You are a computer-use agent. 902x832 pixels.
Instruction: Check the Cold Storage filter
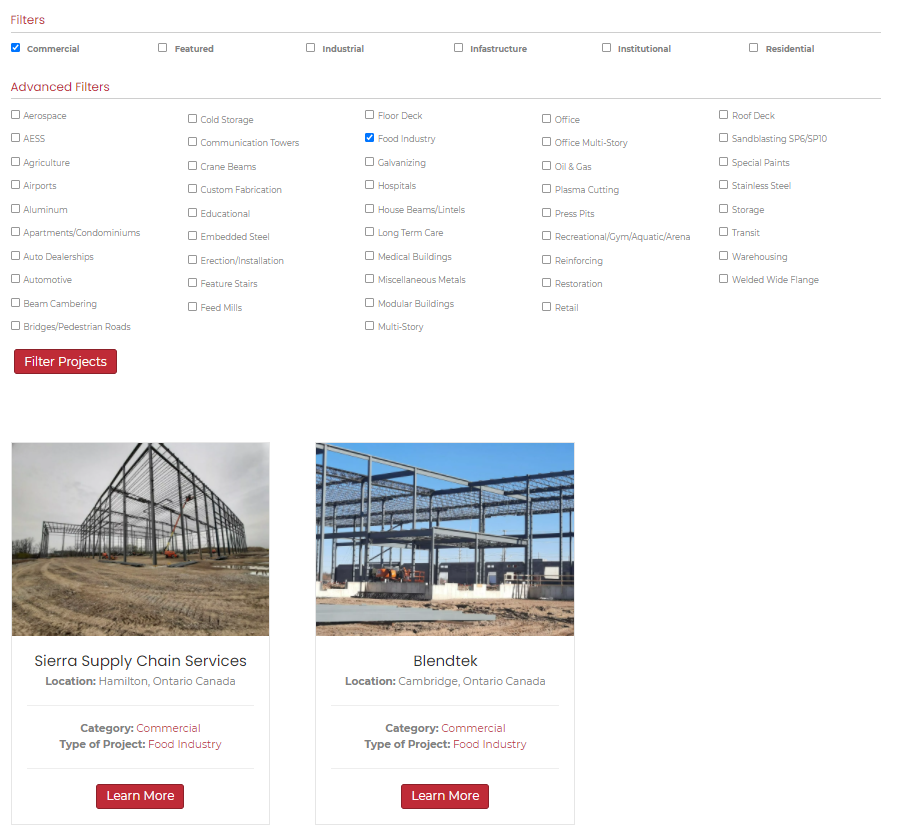pos(193,119)
